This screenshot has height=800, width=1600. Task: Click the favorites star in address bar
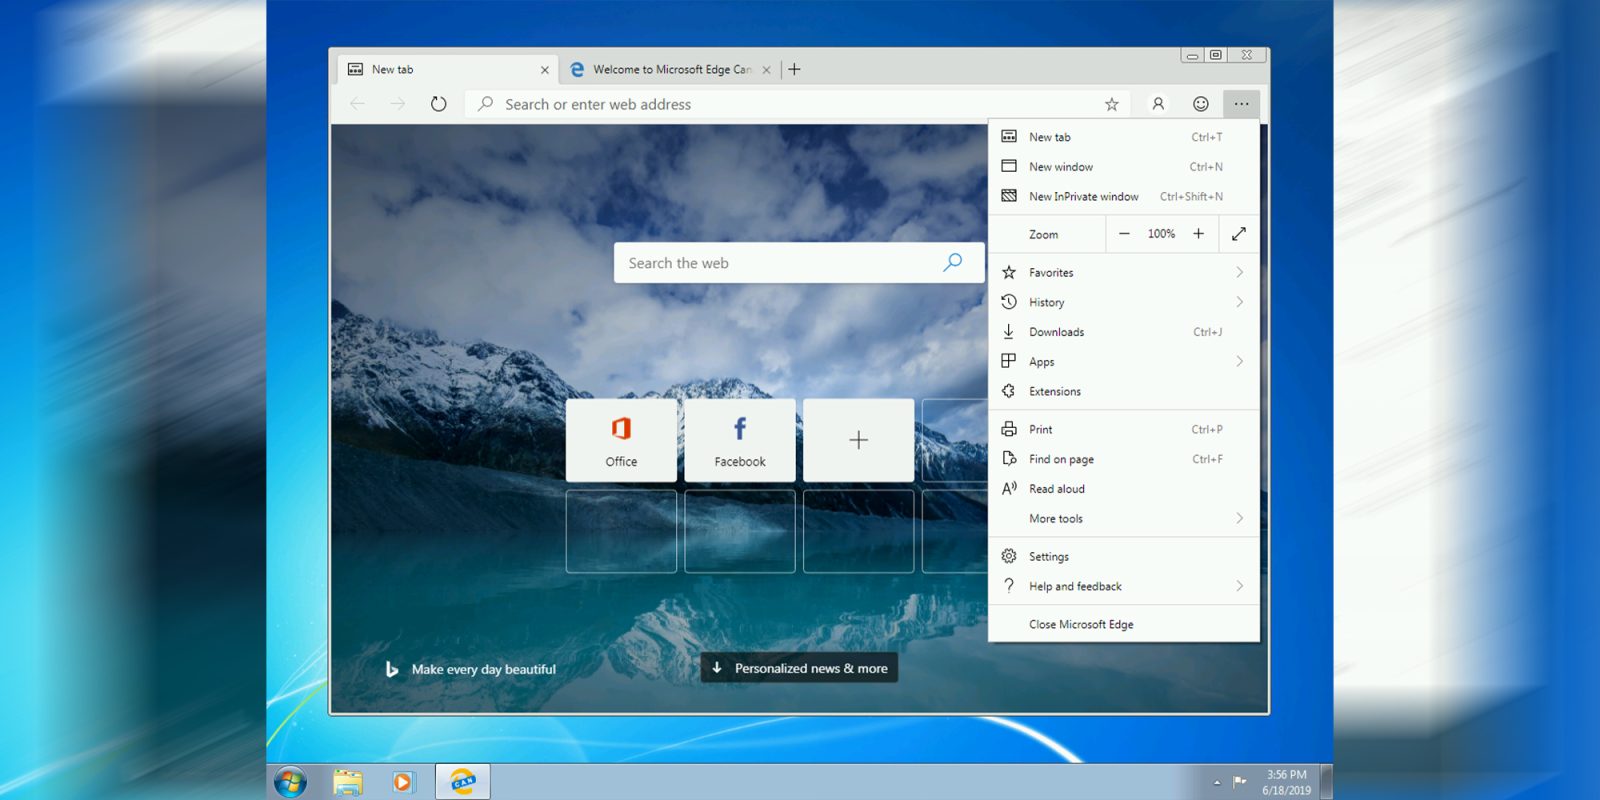[1111, 104]
